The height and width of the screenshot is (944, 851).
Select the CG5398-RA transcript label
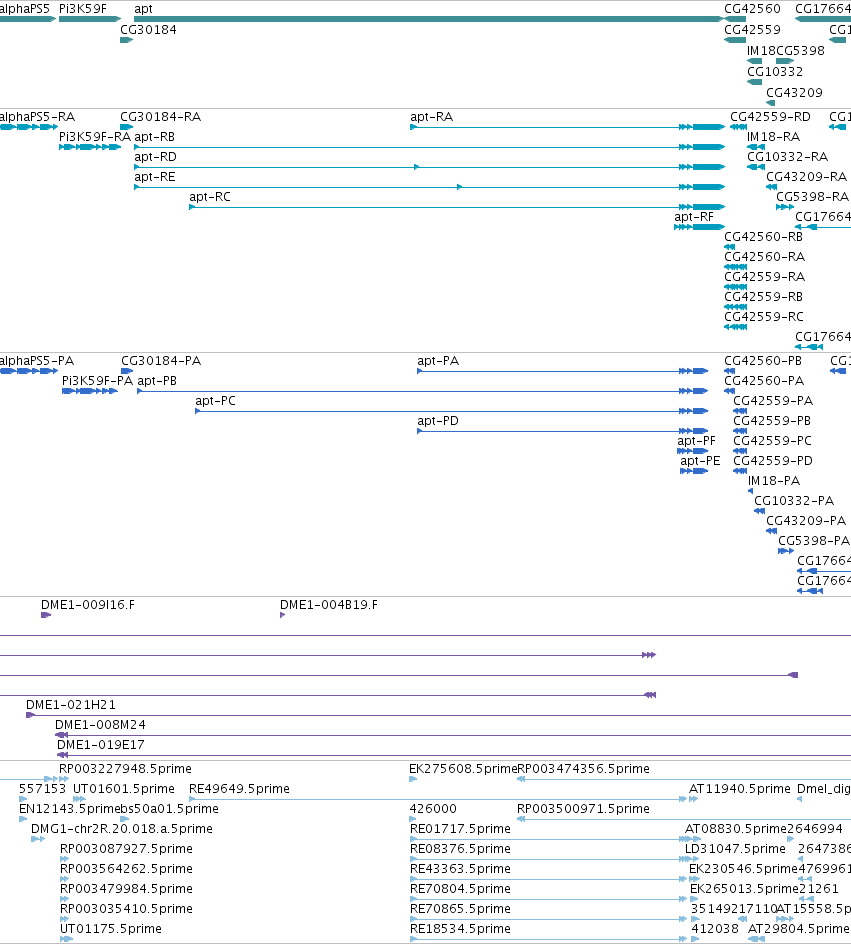[x=812, y=197]
